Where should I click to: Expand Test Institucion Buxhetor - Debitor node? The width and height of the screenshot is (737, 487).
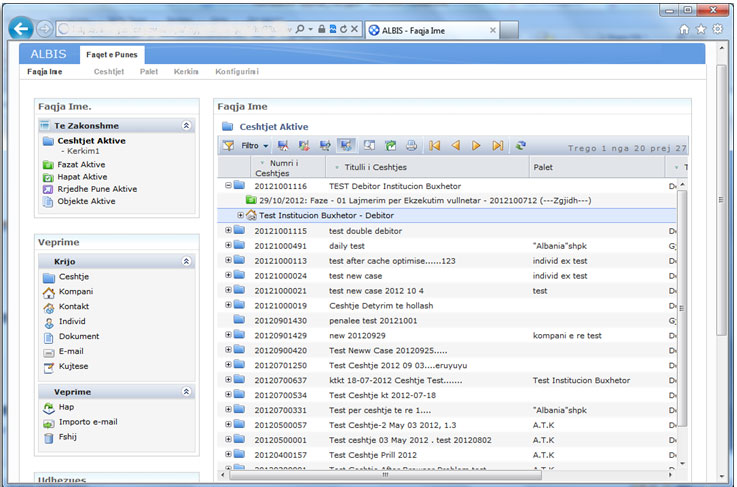tap(240, 215)
